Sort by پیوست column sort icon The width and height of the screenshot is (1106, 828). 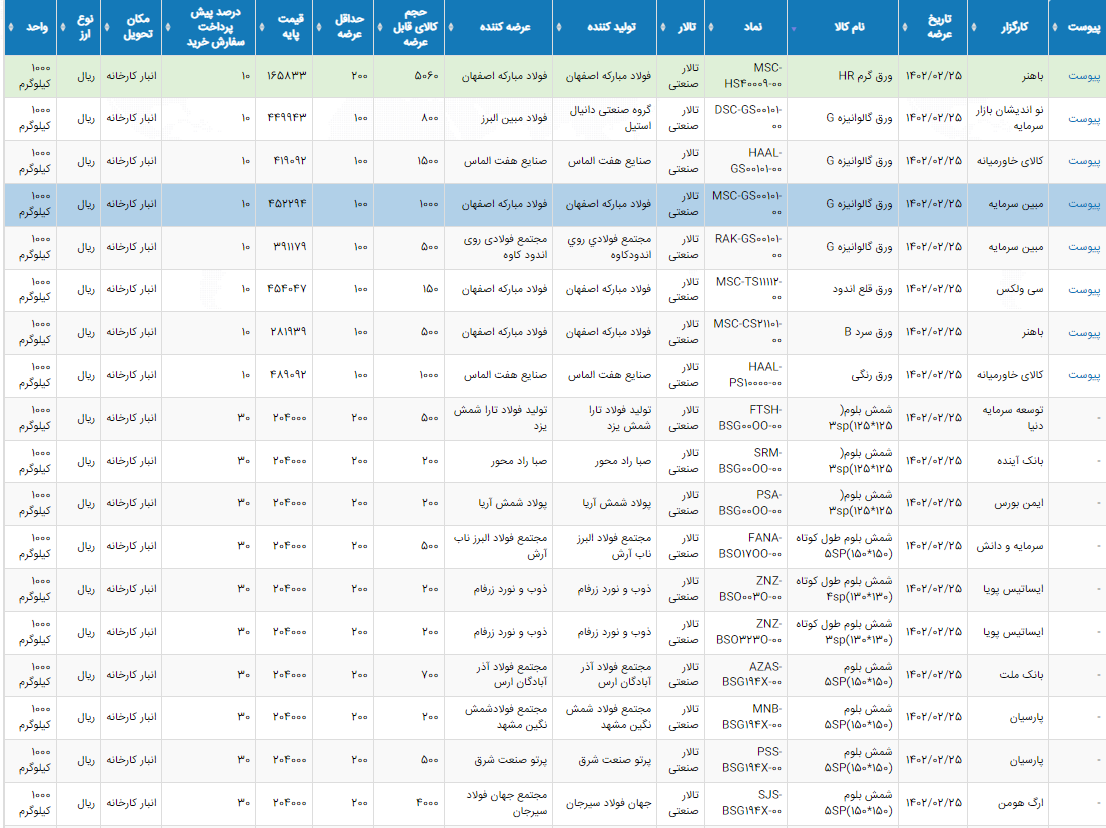click(x=1055, y=28)
